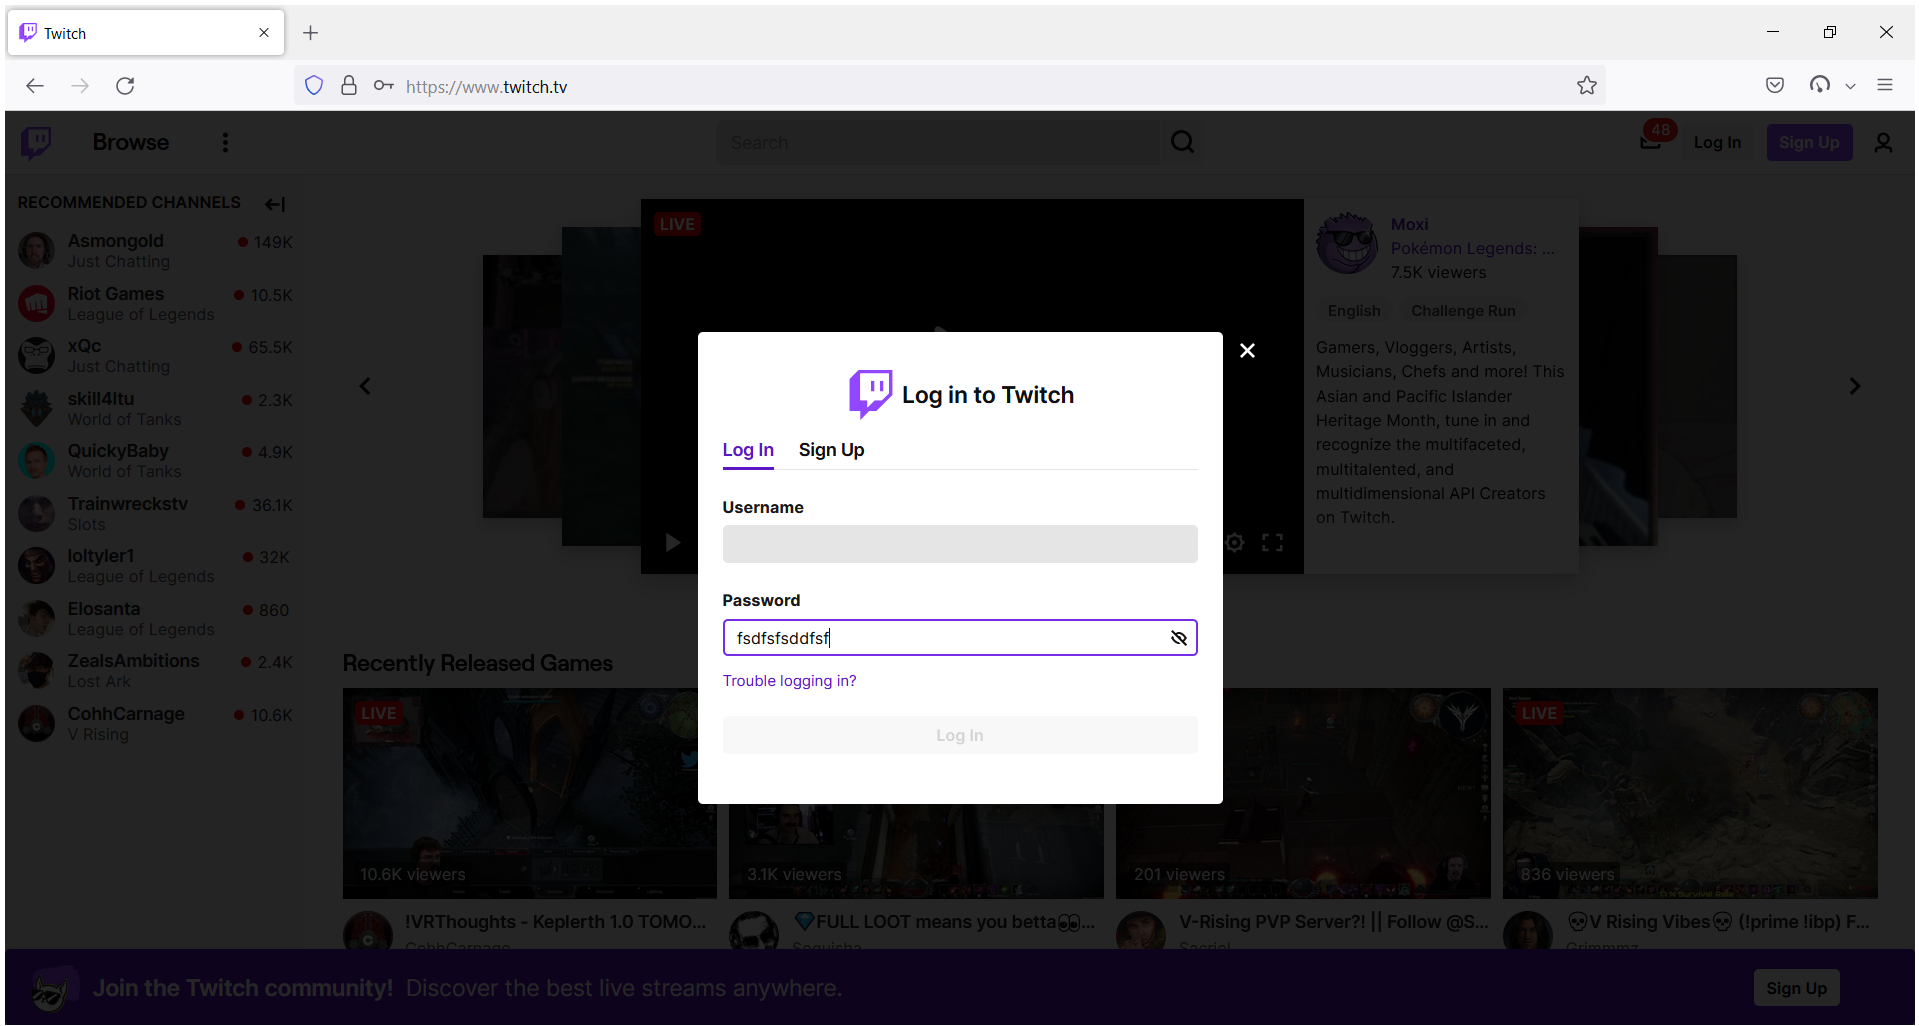Image resolution: width=1919 pixels, height=1026 pixels.
Task: Open Elosanta channel in sidebar
Action: pyautogui.click(x=155, y=619)
